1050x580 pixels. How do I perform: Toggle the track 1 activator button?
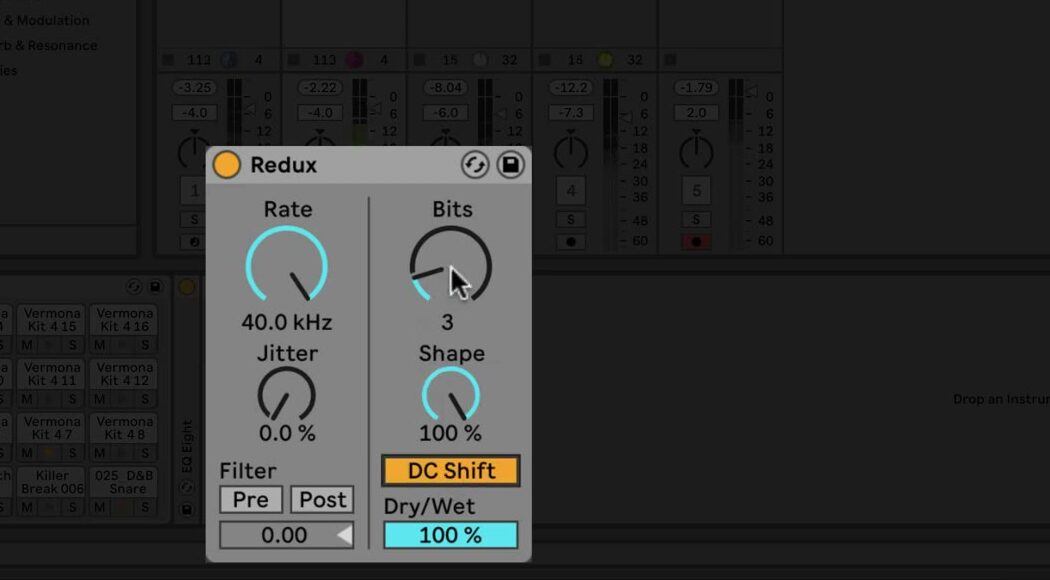click(194, 191)
